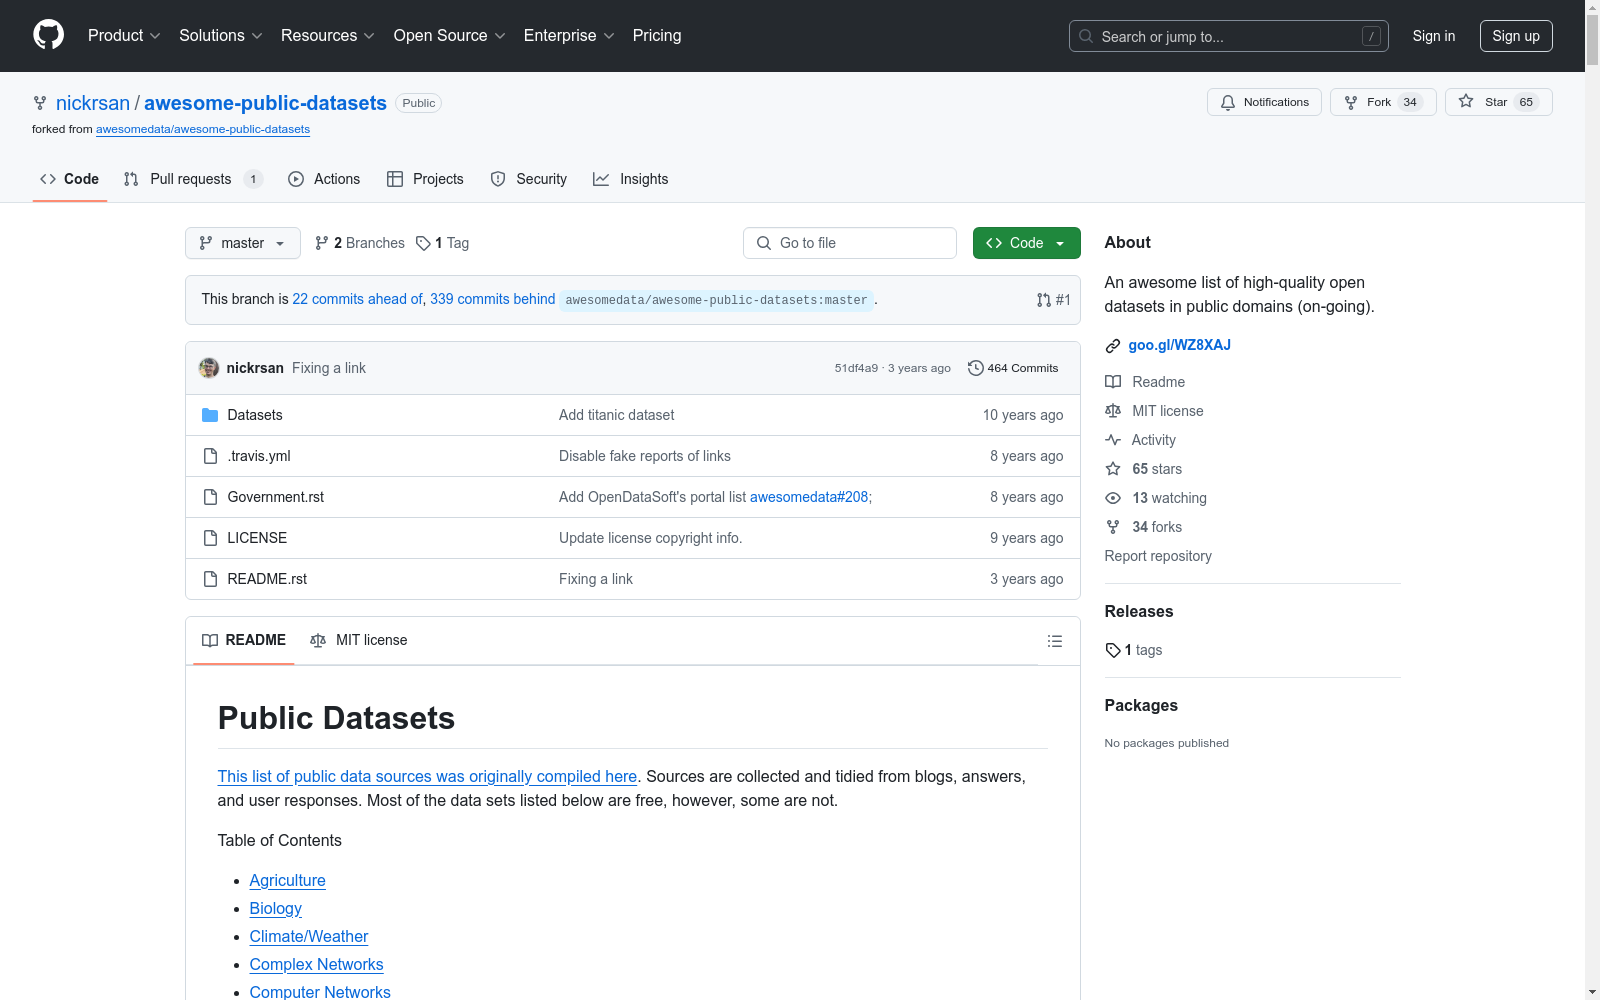Click the README.rst file icon
Viewport: 1600px width, 1000px height.
pos(210,579)
